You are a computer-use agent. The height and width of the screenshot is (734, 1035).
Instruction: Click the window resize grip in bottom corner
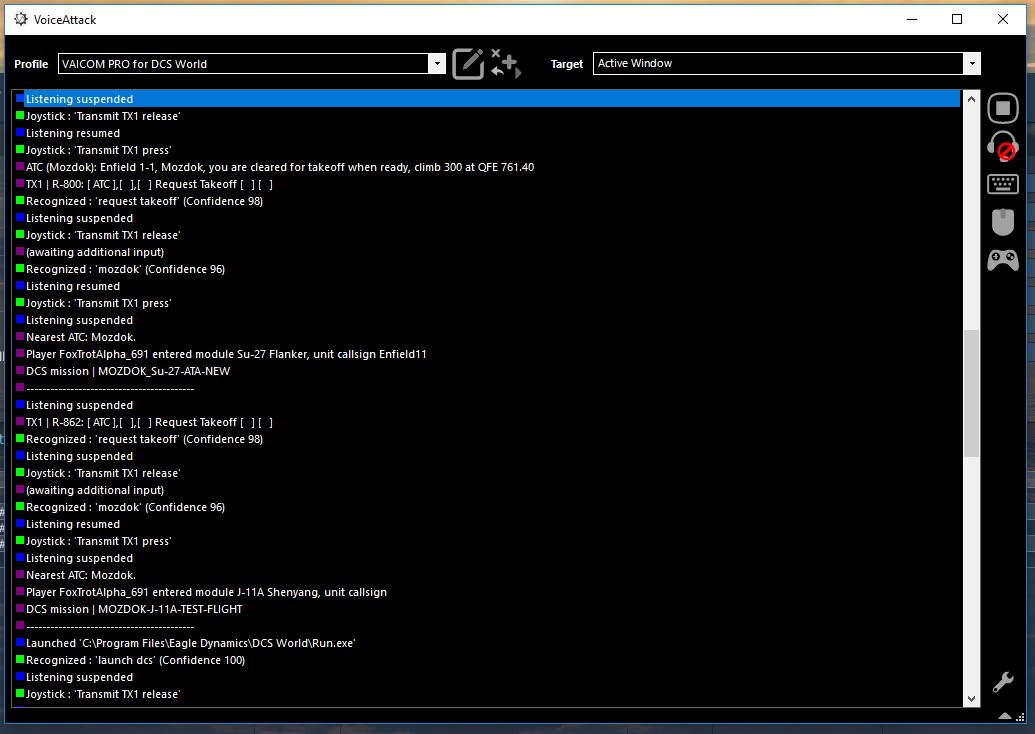coord(1020,717)
